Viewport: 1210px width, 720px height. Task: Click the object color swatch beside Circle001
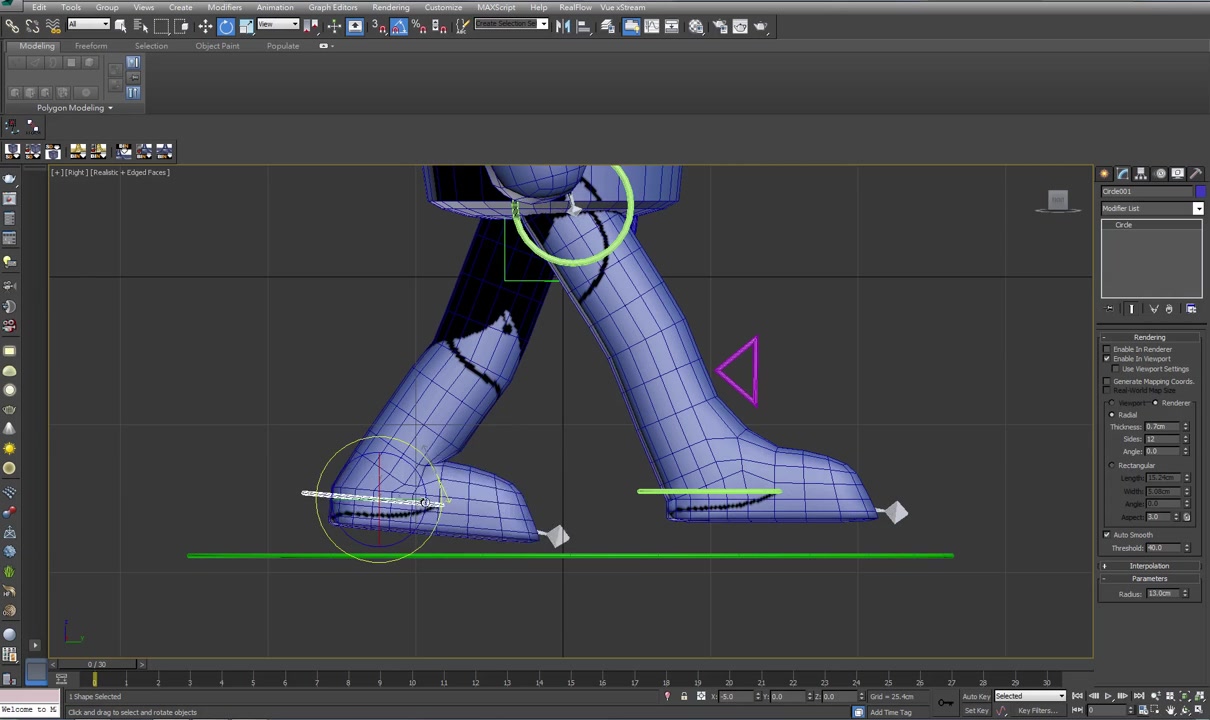pyautogui.click(x=1201, y=191)
